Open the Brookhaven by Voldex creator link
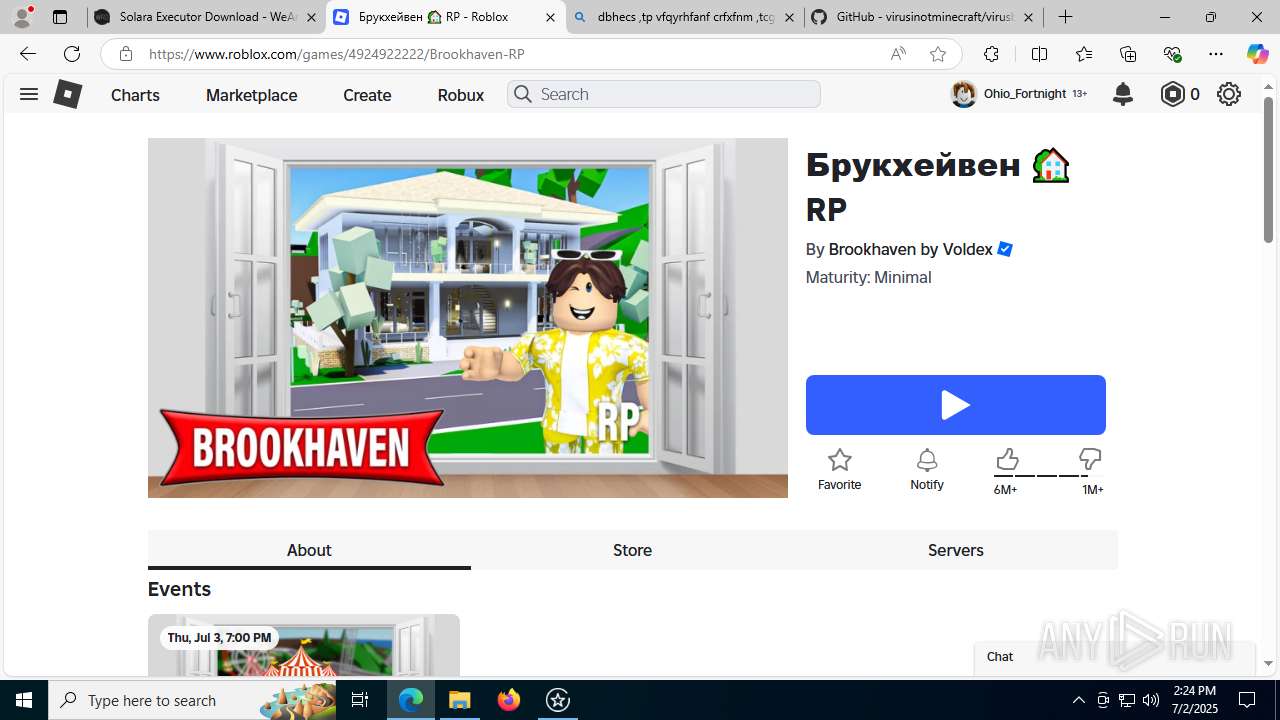 pyautogui.click(x=910, y=249)
